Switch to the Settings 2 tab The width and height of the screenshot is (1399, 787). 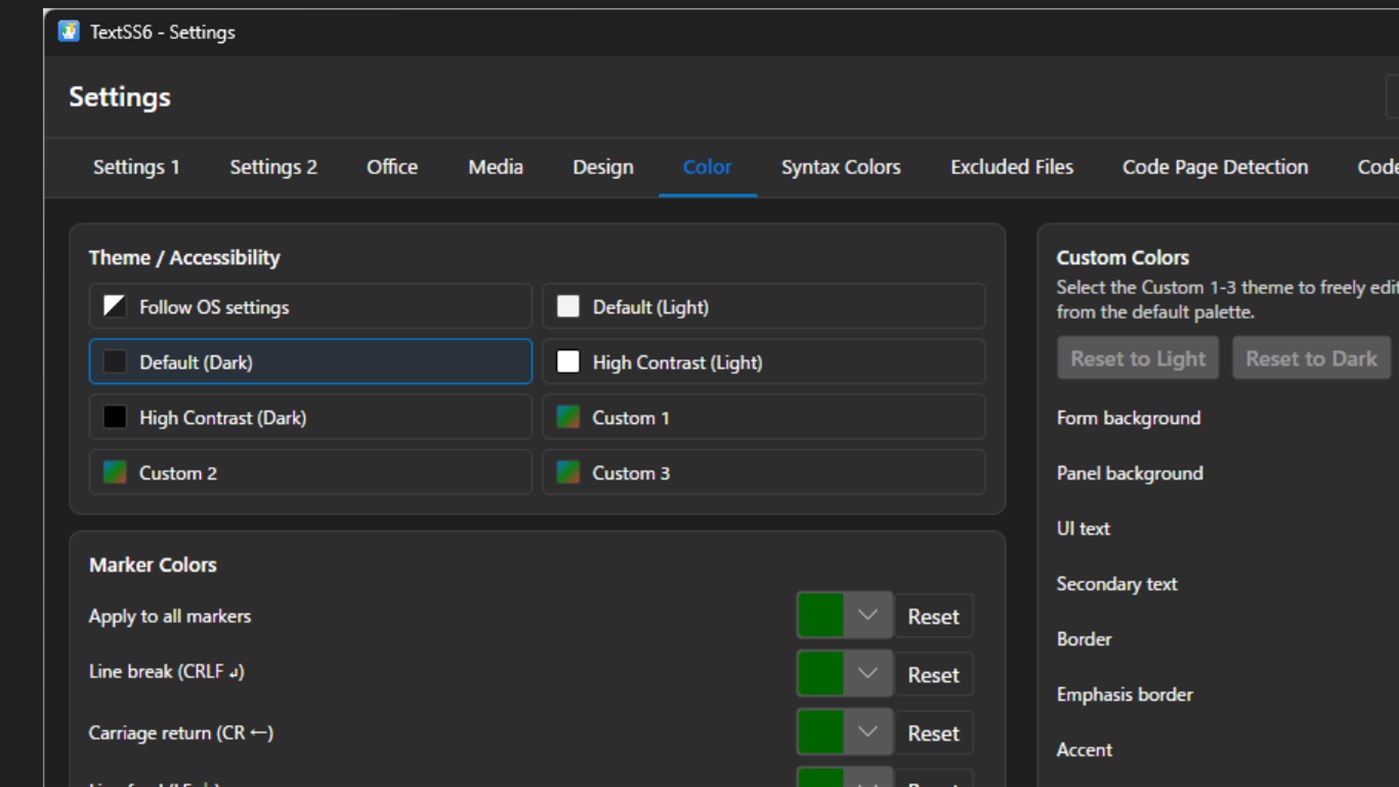coord(273,167)
